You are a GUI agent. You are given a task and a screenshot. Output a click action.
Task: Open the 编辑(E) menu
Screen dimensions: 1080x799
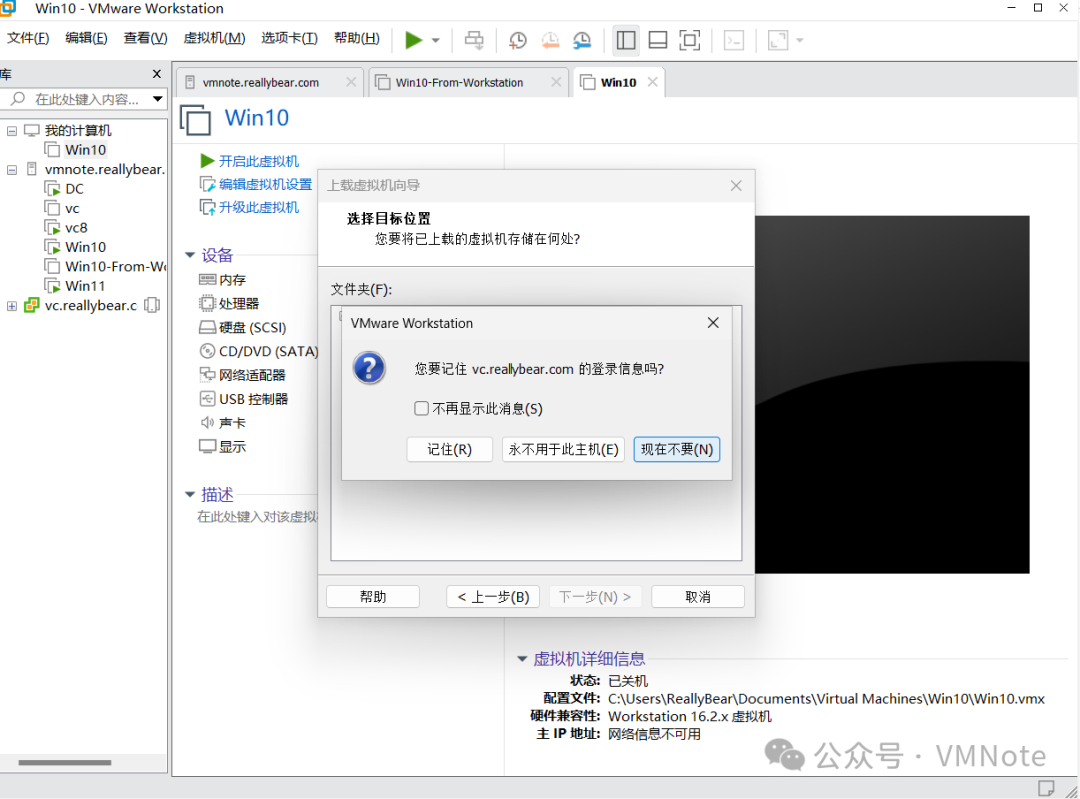tap(86, 38)
